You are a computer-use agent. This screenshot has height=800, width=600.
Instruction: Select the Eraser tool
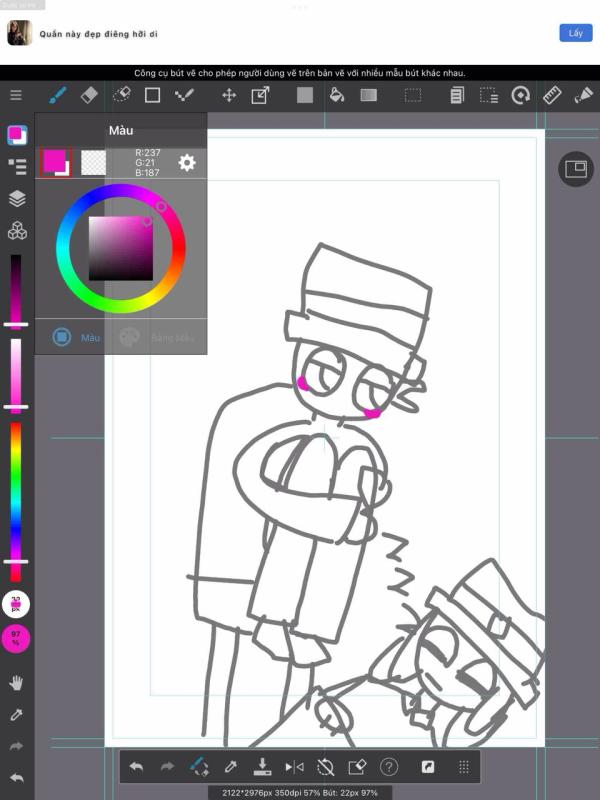[89, 95]
